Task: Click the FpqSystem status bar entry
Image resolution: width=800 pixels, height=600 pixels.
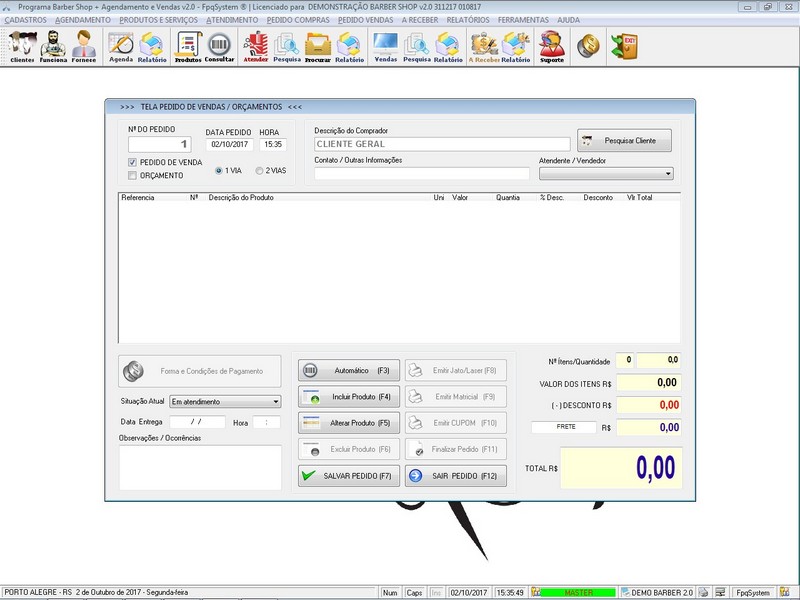Action: point(753,592)
